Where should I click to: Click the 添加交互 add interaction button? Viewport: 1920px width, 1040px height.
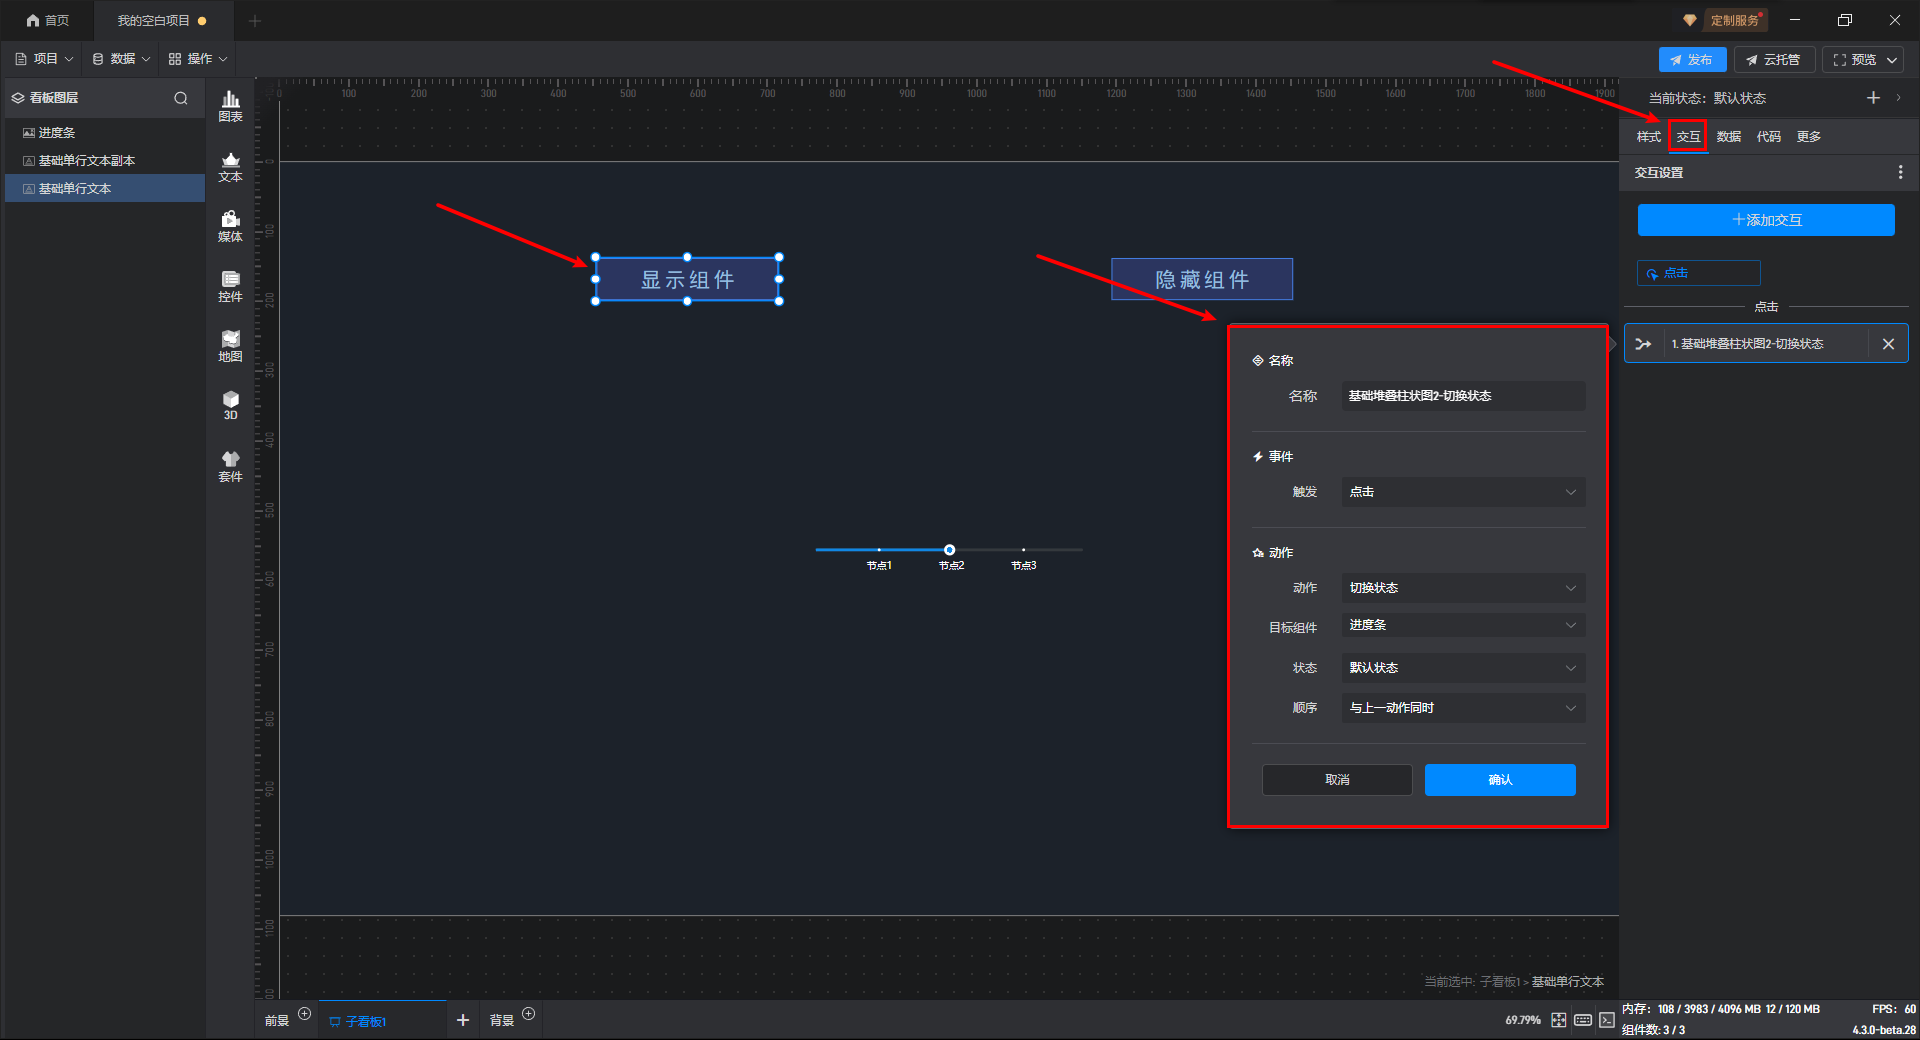[x=1766, y=220]
